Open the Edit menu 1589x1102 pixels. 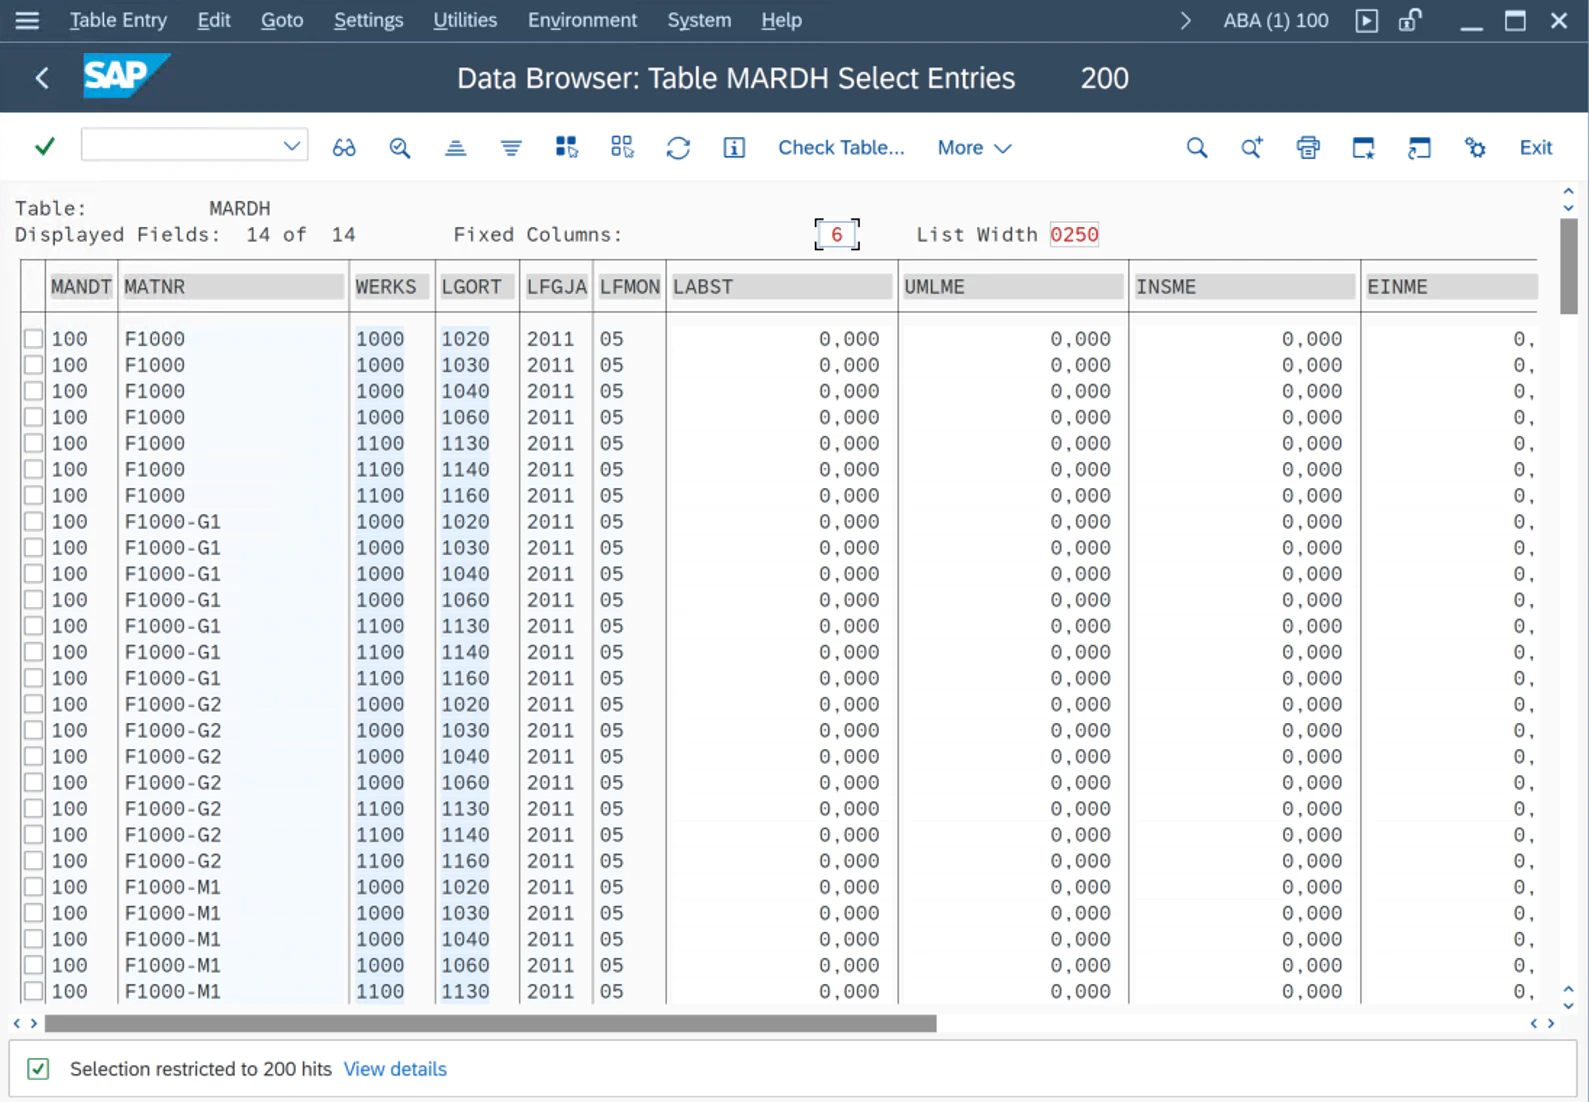[214, 20]
